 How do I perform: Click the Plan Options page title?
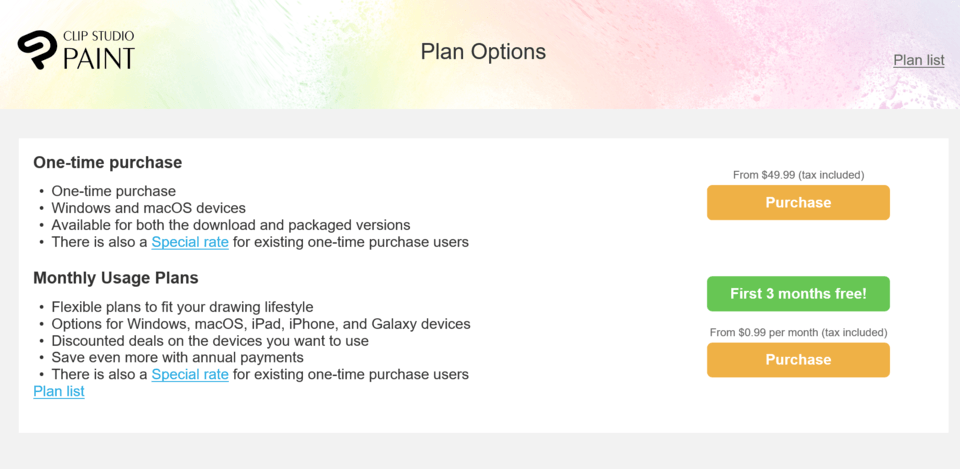[483, 52]
